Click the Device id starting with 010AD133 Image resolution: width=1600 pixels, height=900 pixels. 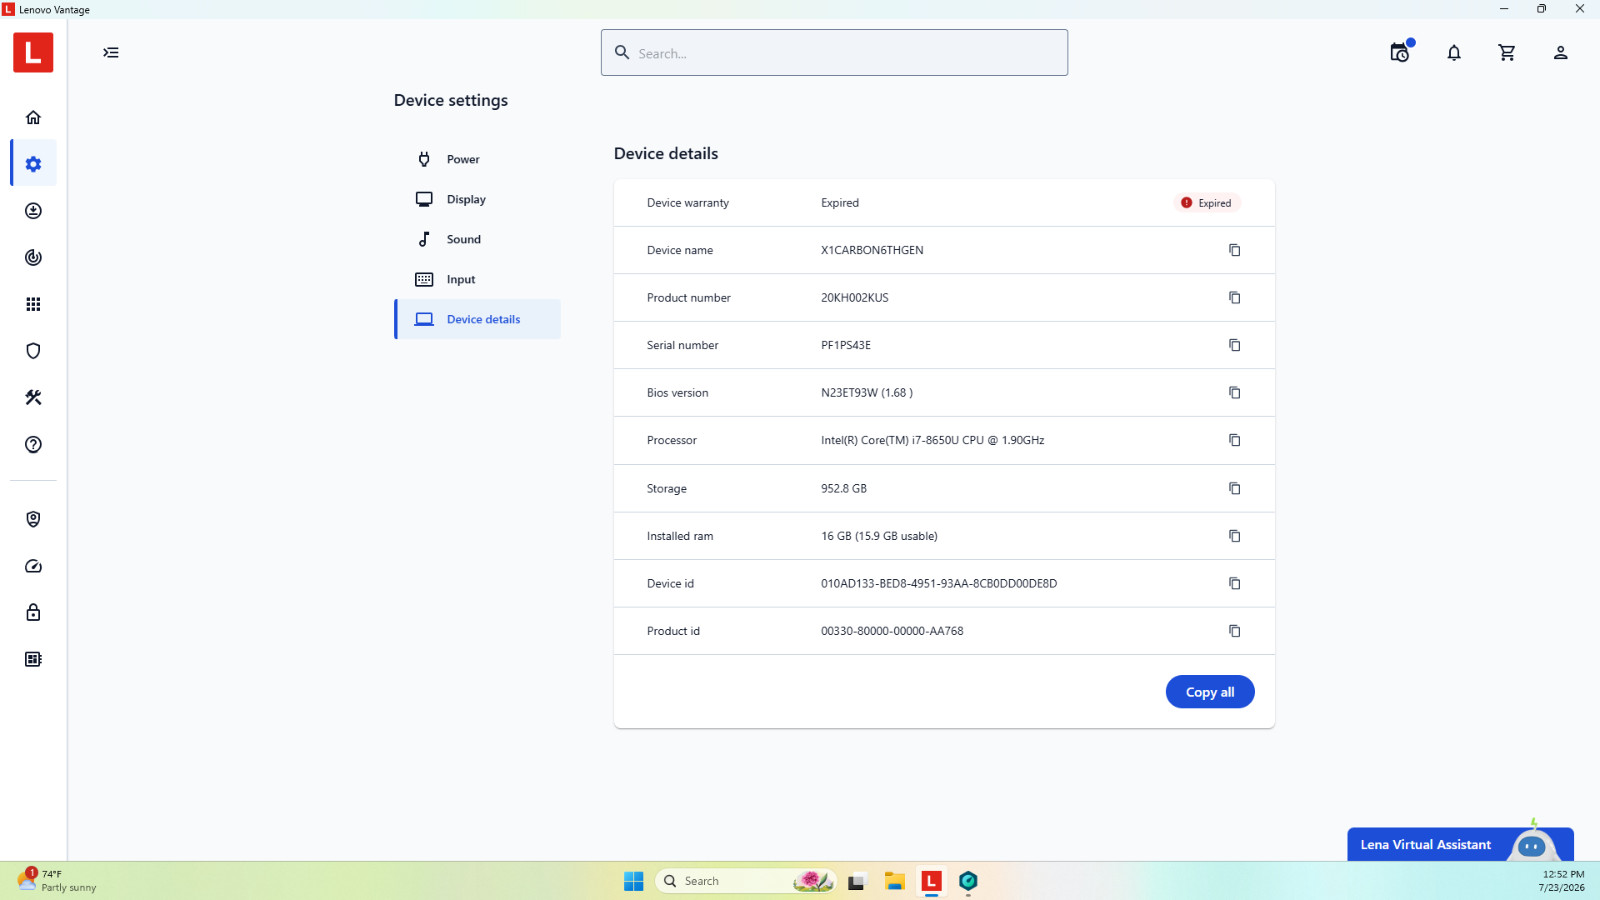[x=939, y=583]
